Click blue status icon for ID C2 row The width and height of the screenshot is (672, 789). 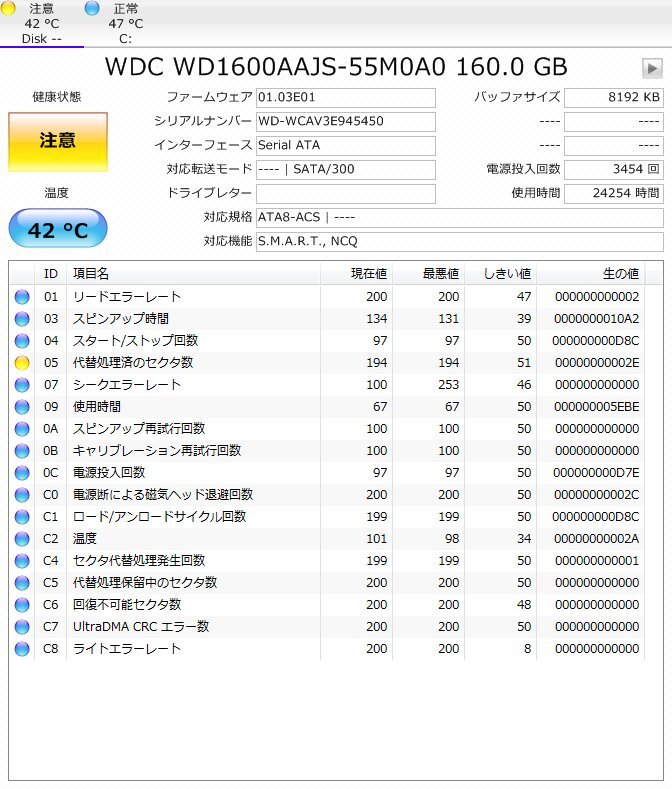pyautogui.click(x=22, y=539)
